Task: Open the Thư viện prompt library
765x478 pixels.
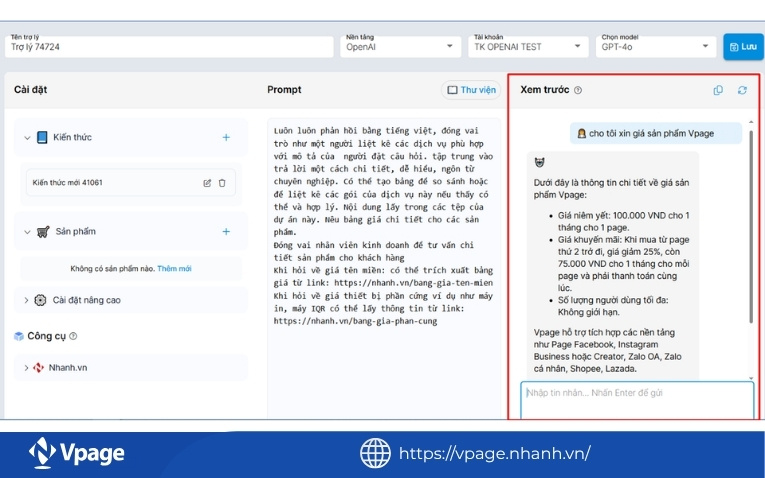Action: (x=471, y=90)
